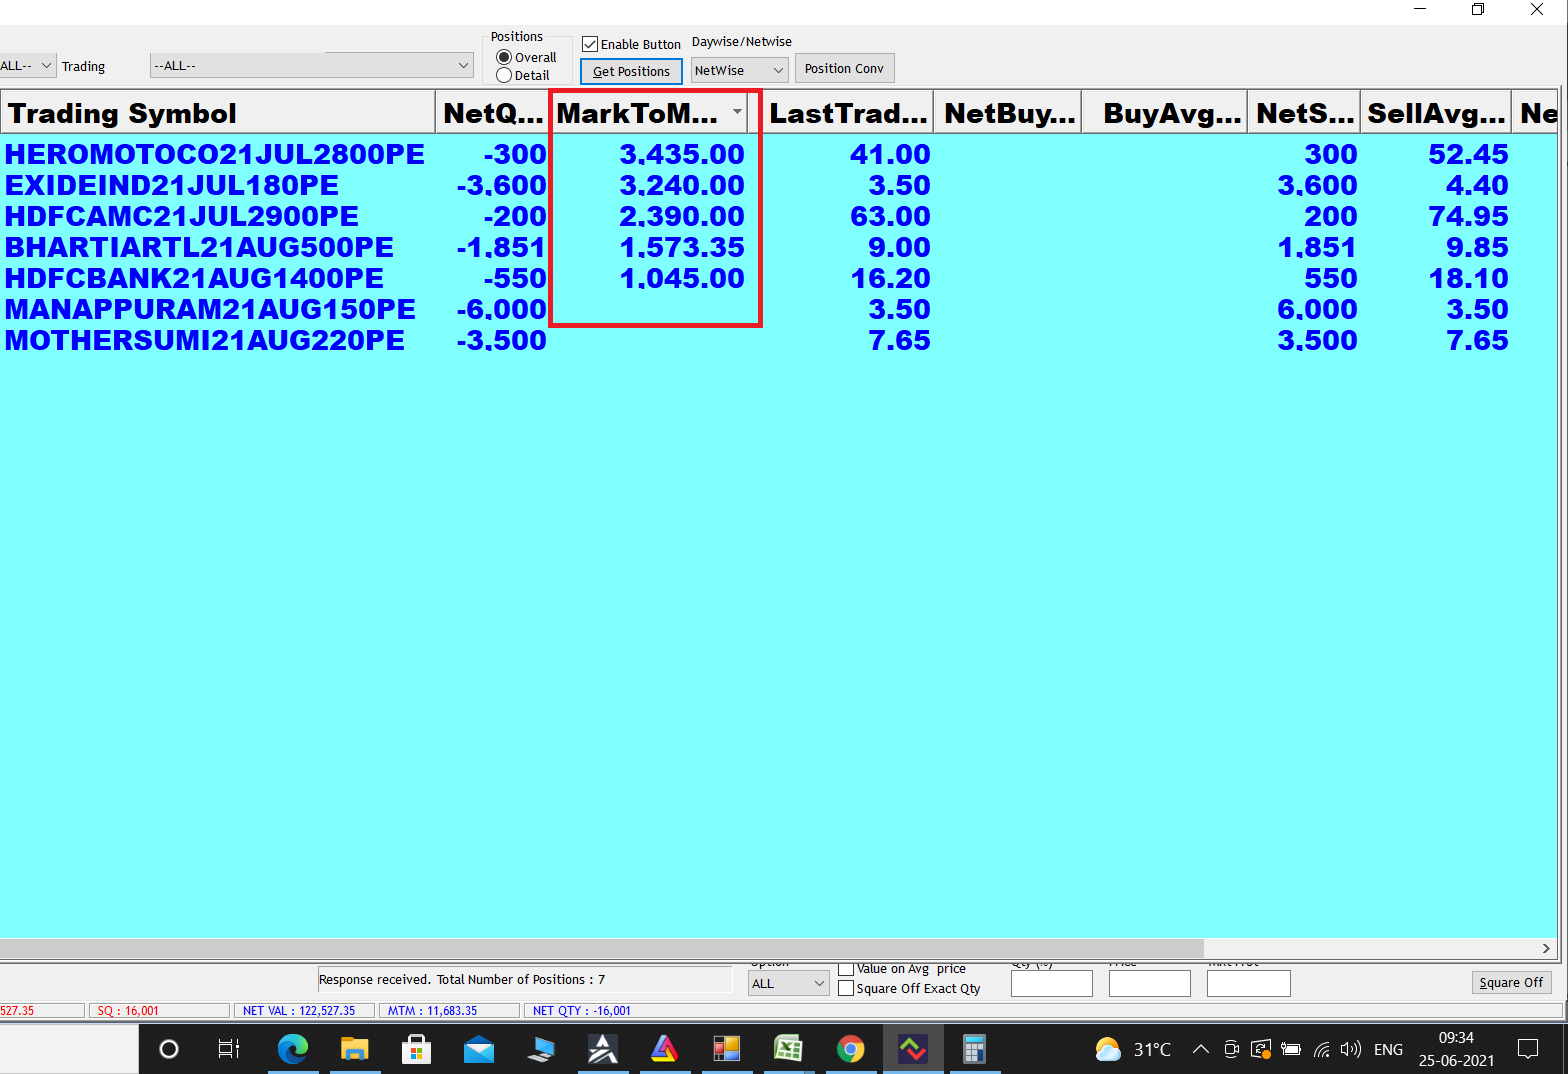Select the Overall positions radio button
The width and height of the screenshot is (1568, 1074).
[x=504, y=57]
